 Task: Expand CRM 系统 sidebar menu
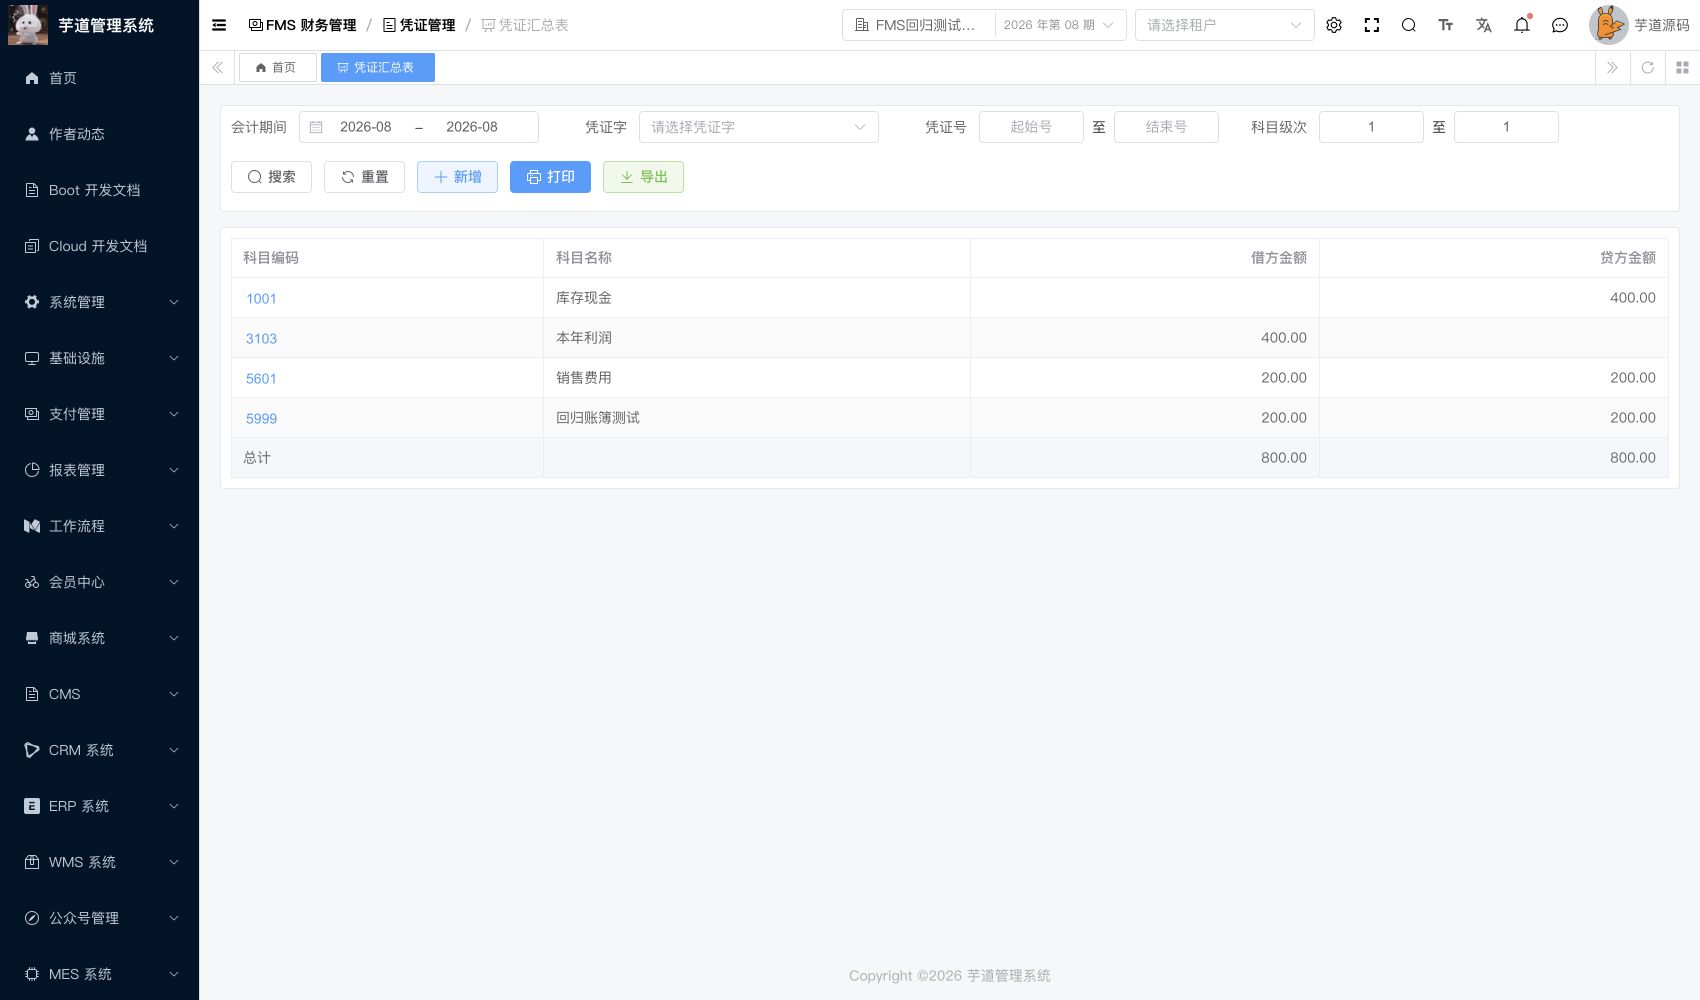[x=99, y=750]
